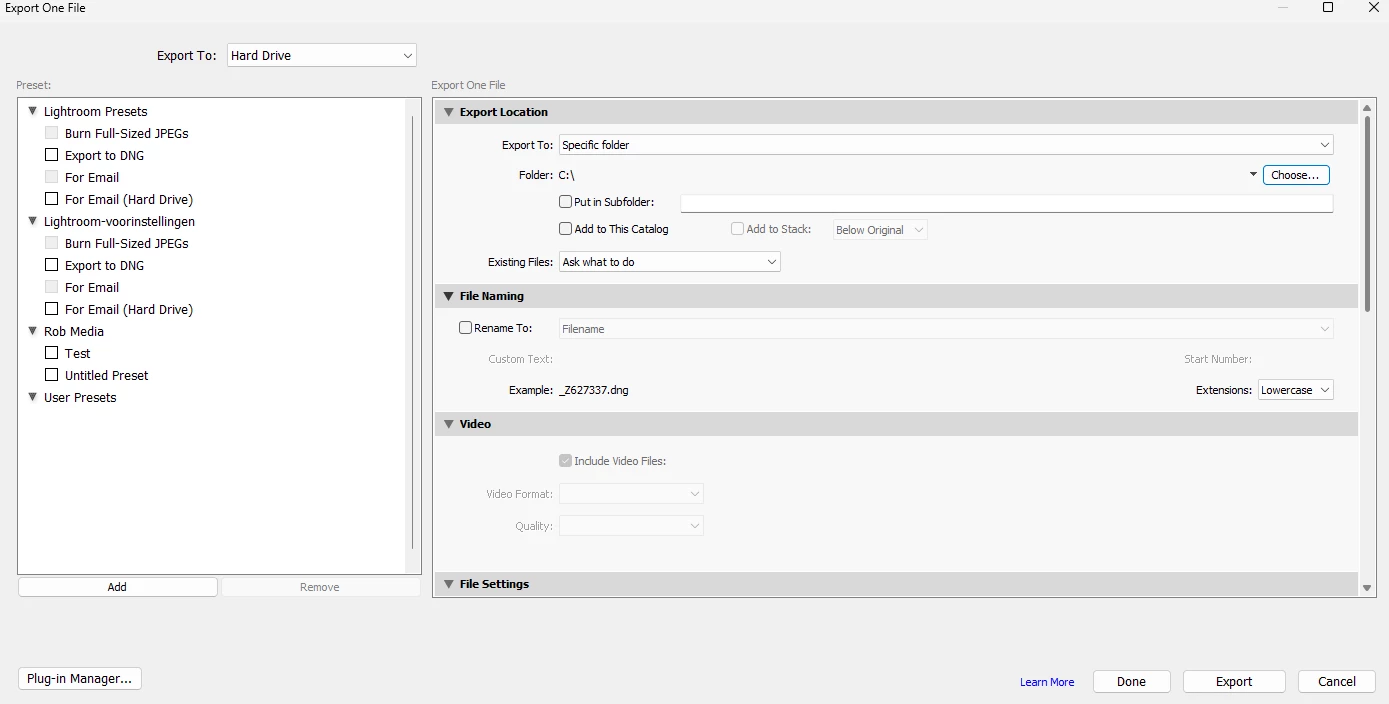Click the subfolder name input field
Screen dimensions: 1389x704
pos(1007,203)
